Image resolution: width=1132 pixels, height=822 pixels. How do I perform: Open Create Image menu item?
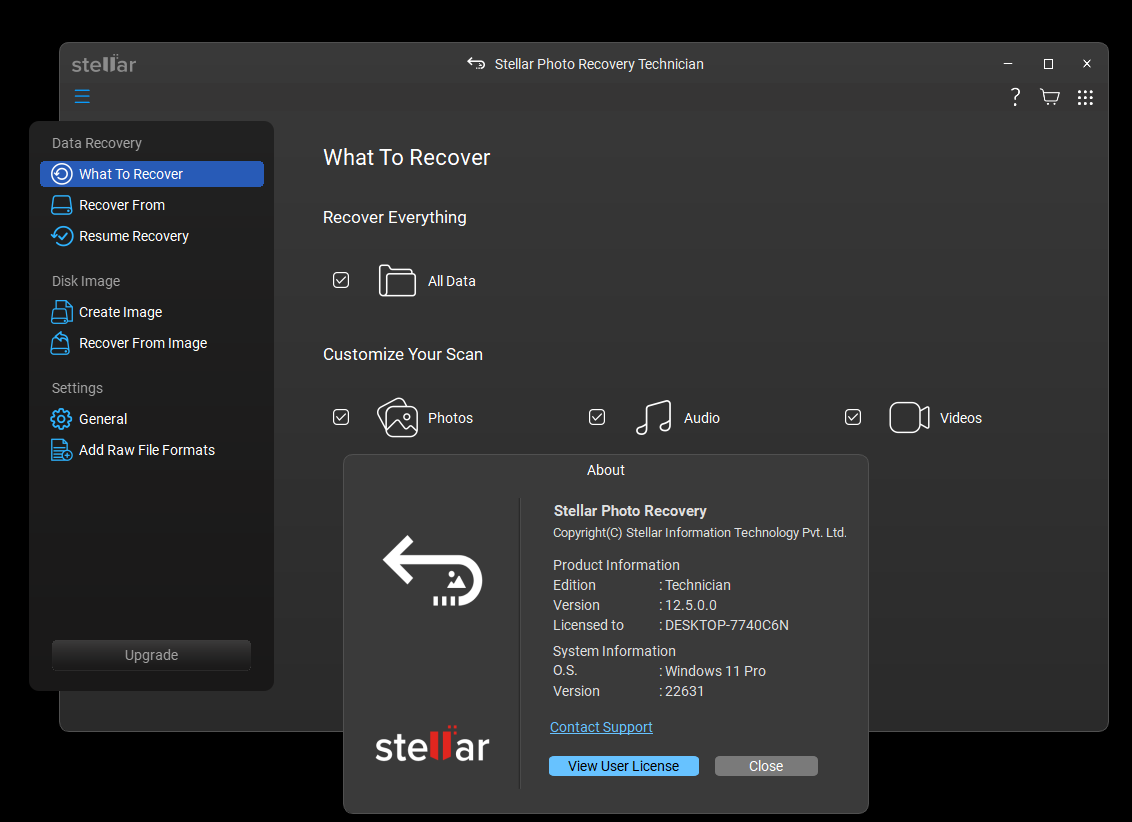click(x=152, y=312)
